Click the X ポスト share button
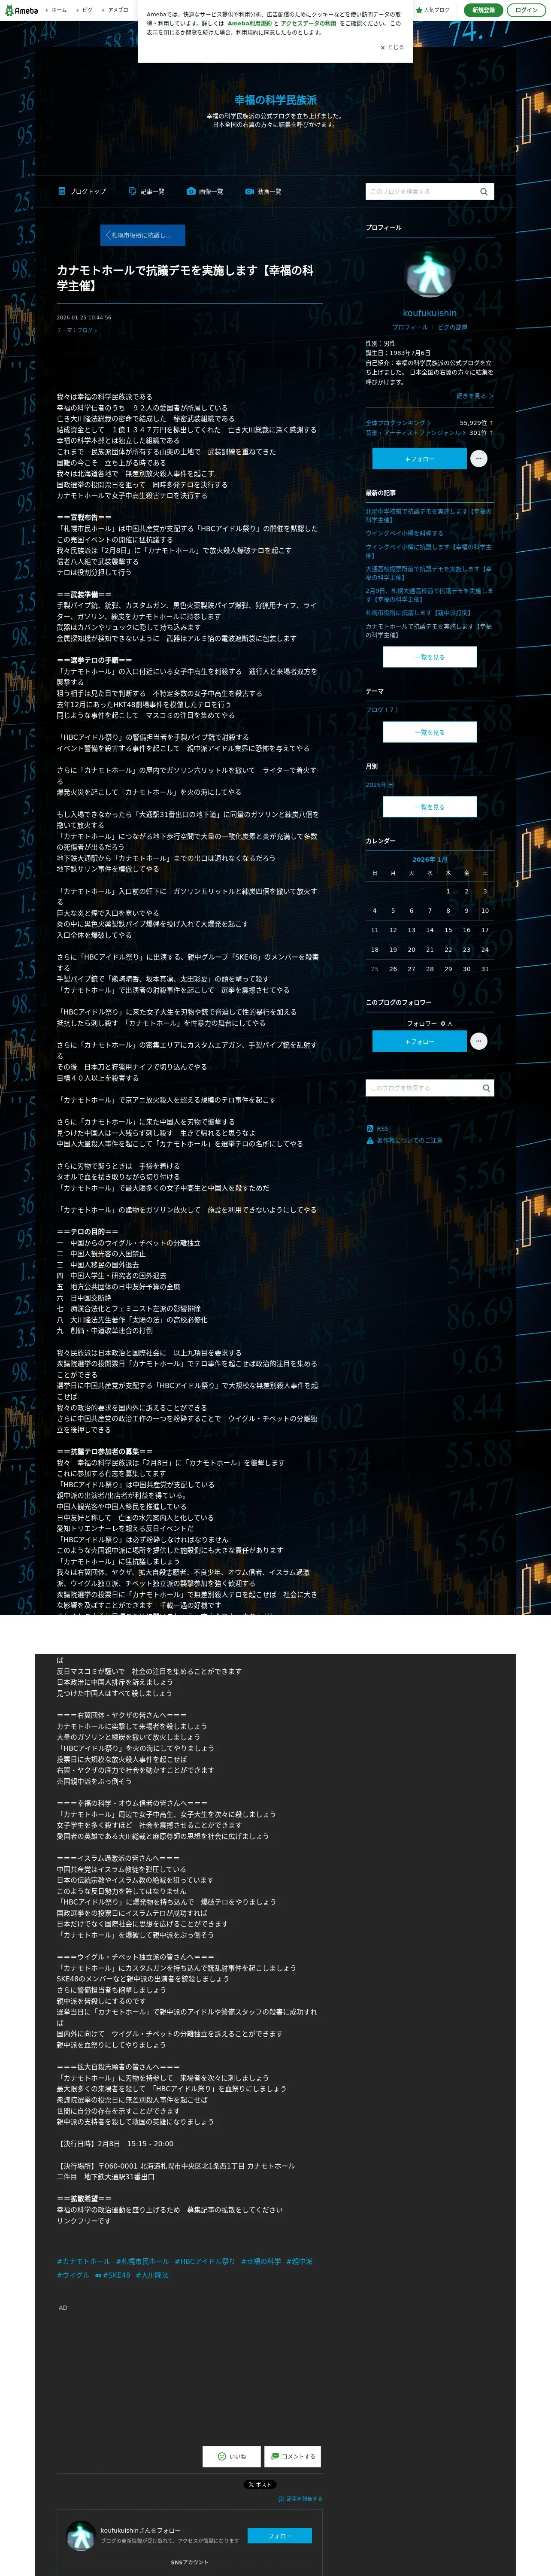The width and height of the screenshot is (551, 2576). tap(260, 2484)
